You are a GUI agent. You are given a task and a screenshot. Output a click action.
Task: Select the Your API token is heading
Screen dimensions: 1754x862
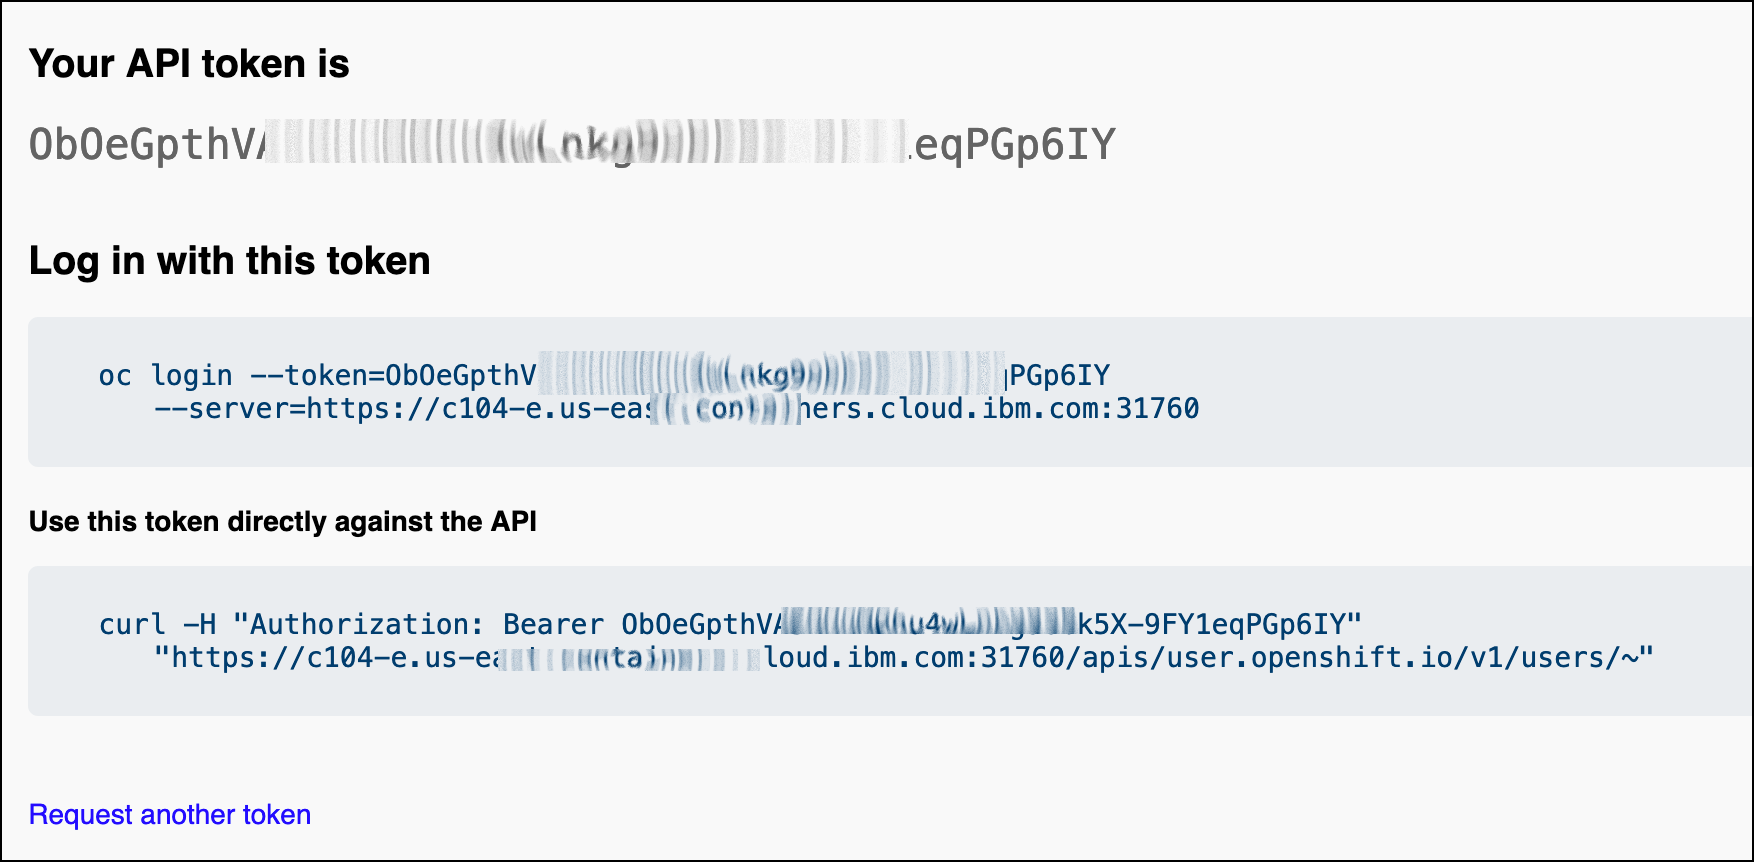(189, 64)
